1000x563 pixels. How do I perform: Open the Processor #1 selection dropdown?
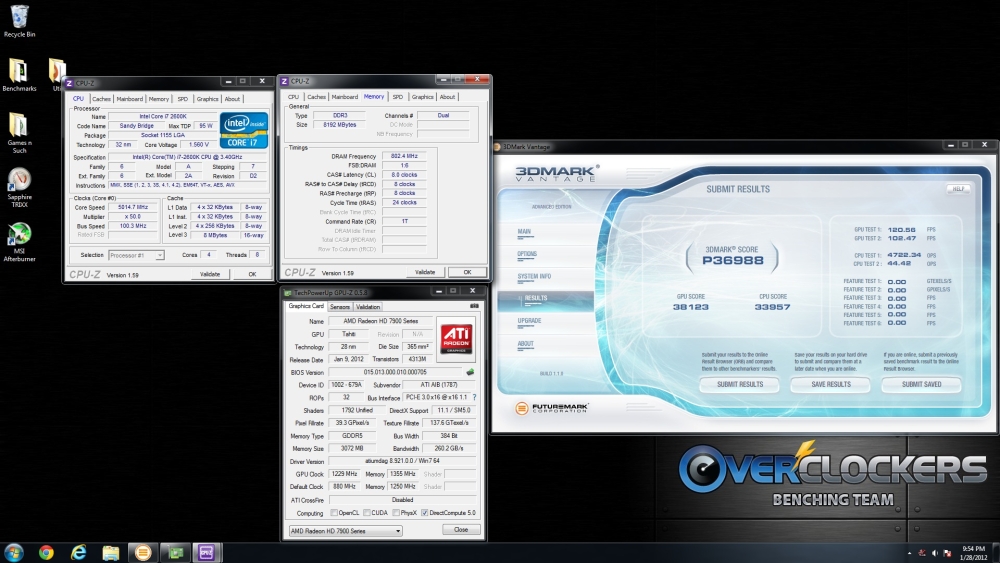[139, 255]
